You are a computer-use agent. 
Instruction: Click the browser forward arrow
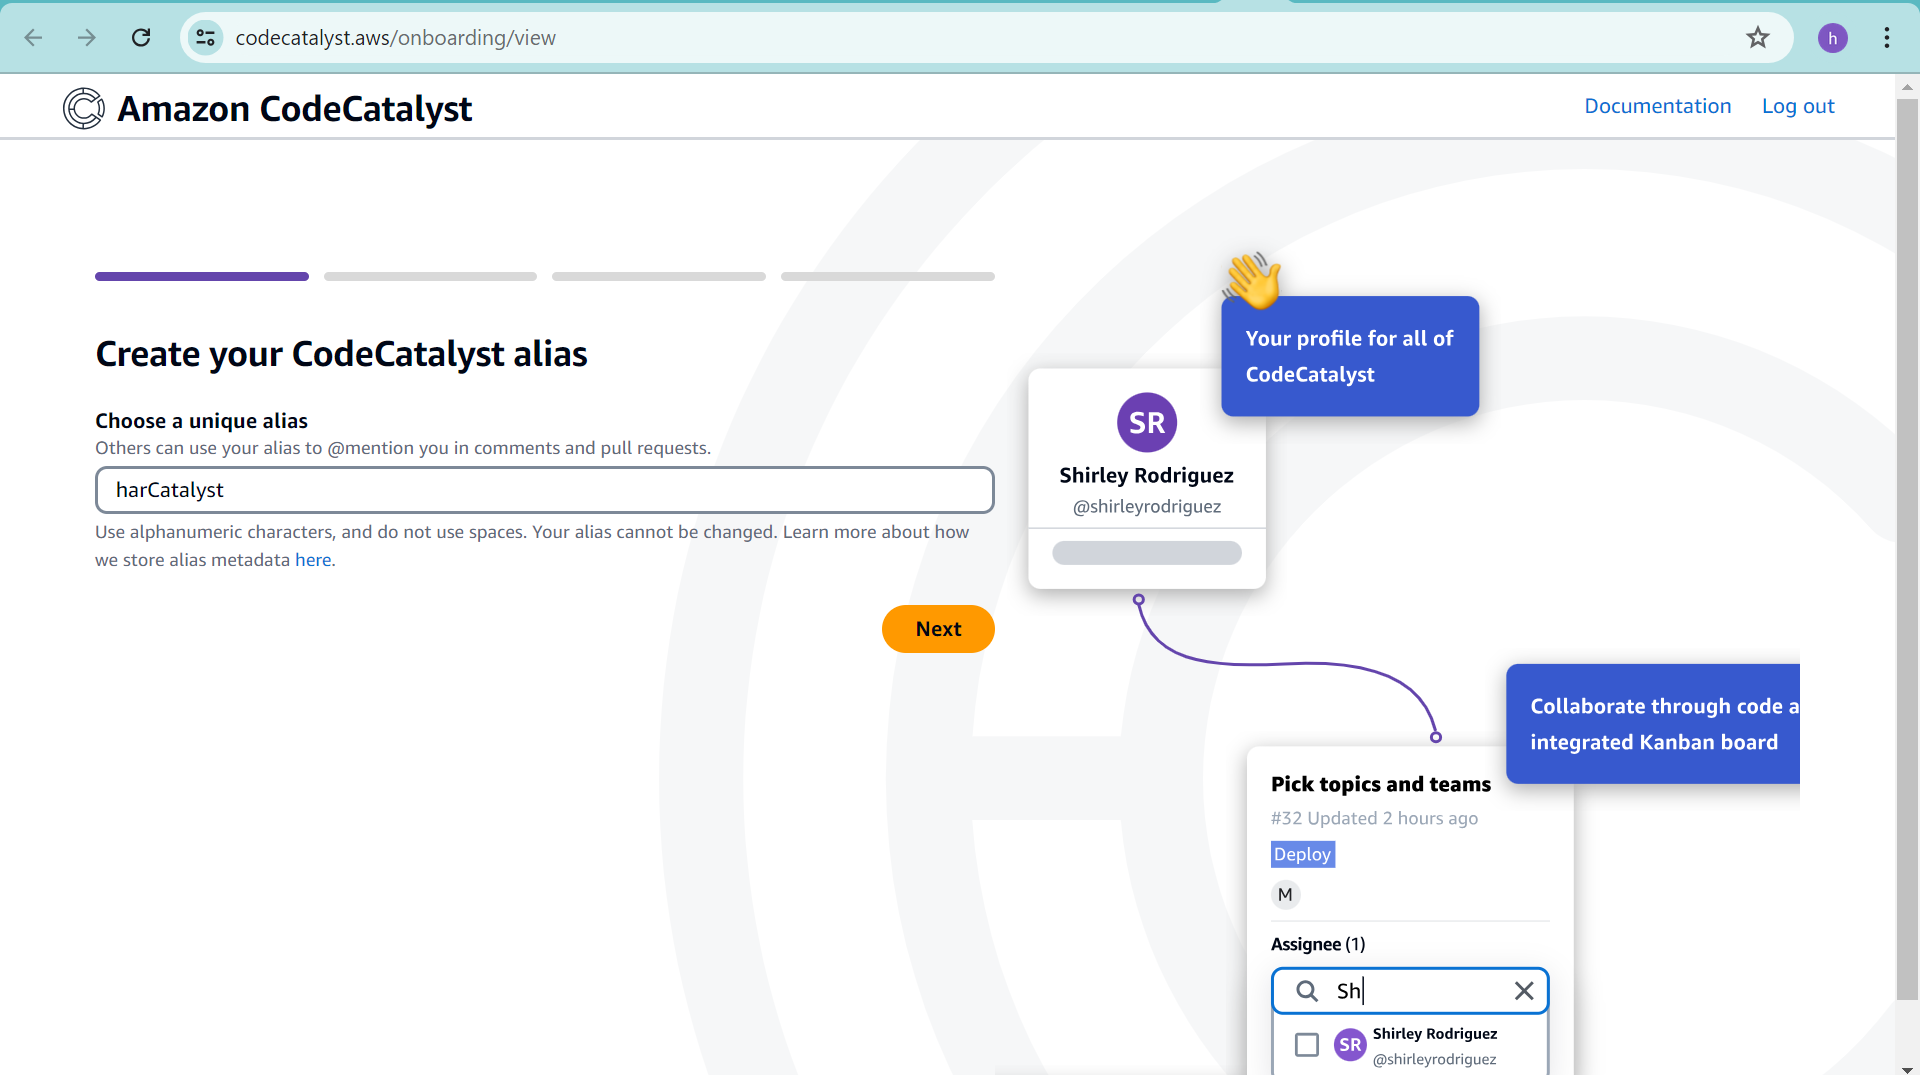click(x=87, y=37)
